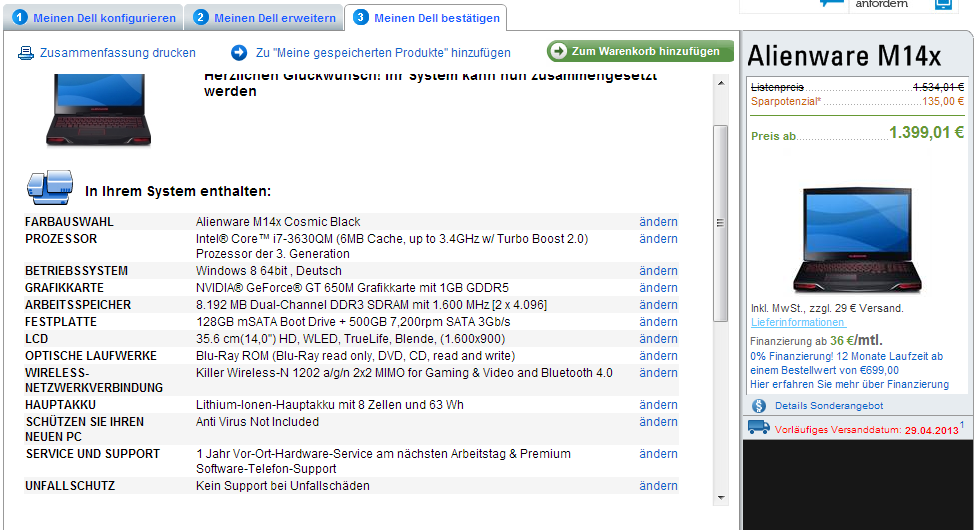
Task: Click the Vorläufiges Versanddatum 29.04.2013 text
Action: [867, 430]
